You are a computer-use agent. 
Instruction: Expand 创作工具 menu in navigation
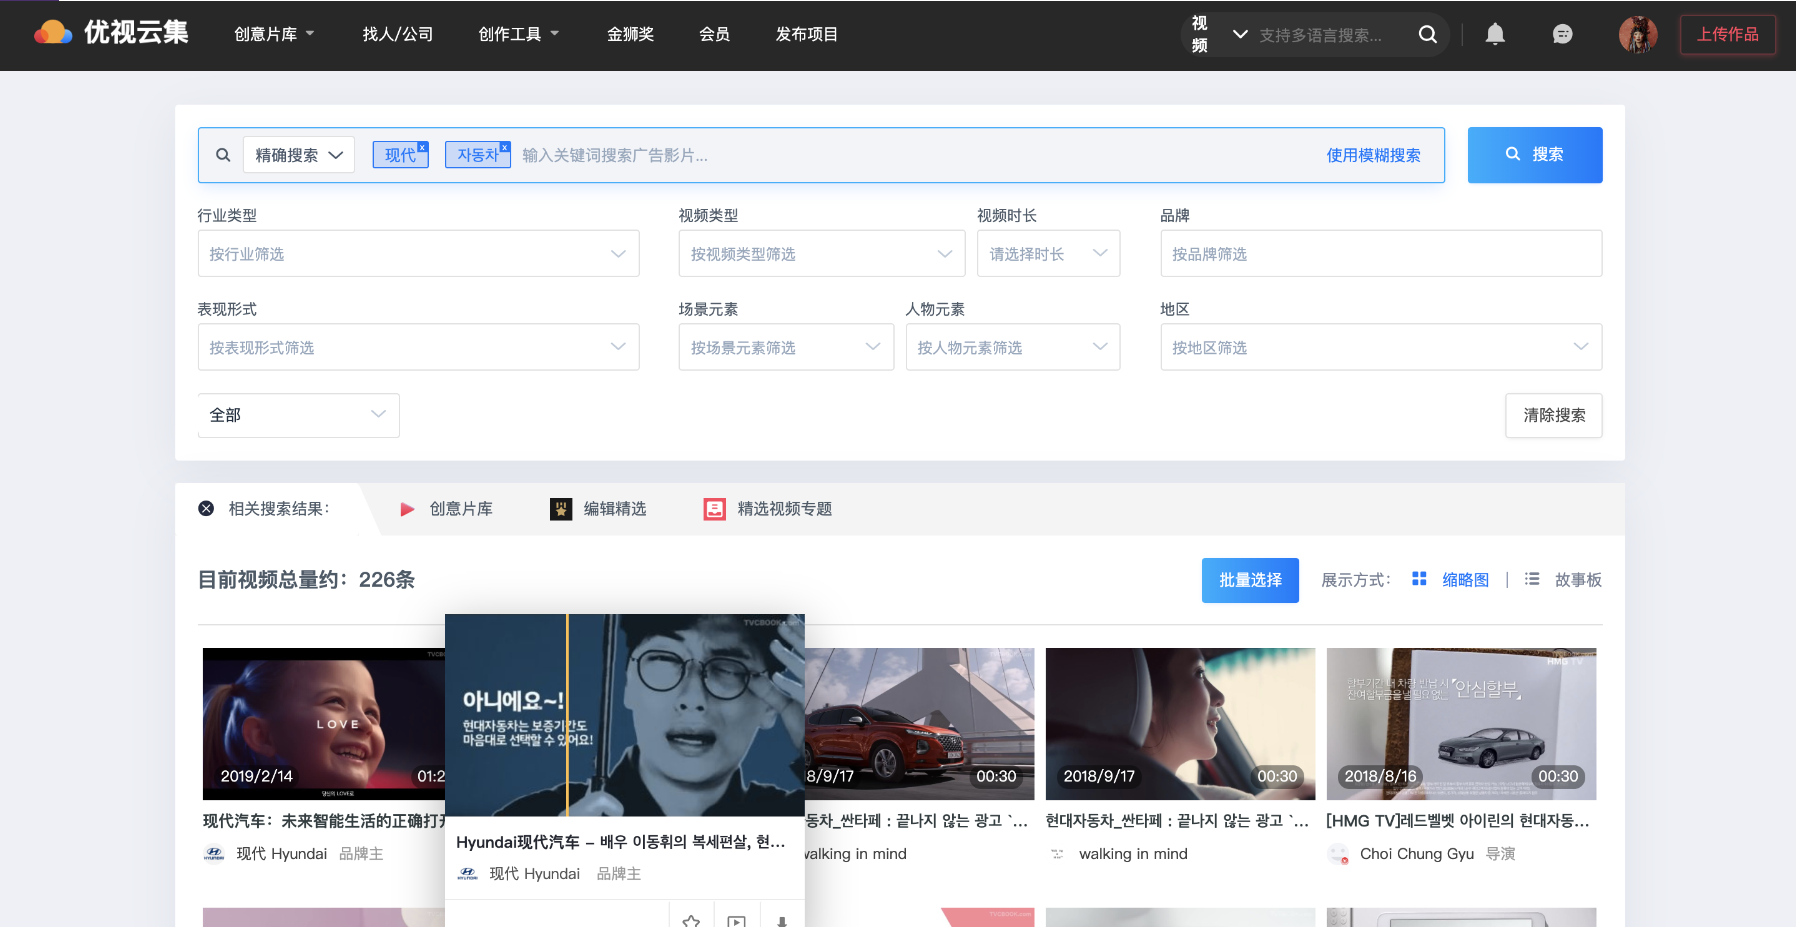(x=519, y=34)
